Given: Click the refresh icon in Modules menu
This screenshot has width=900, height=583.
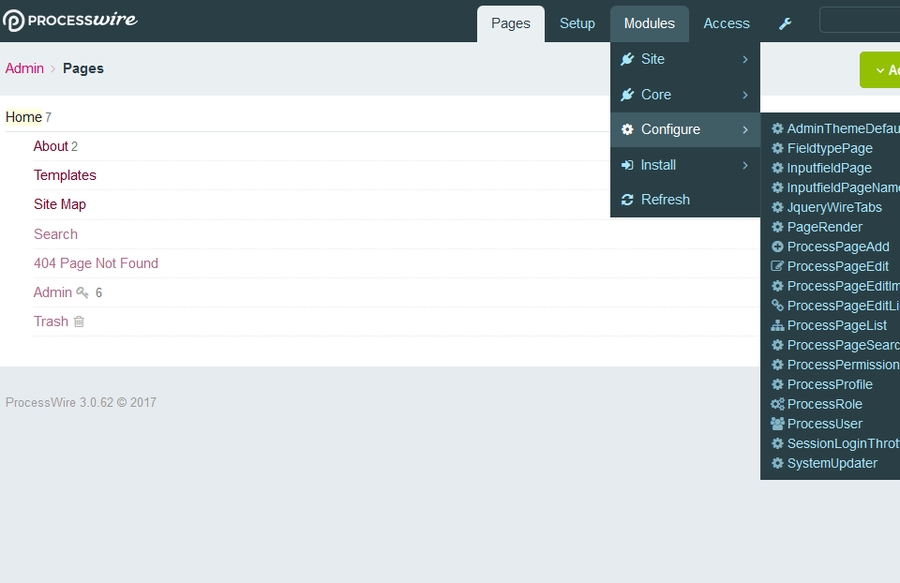Looking at the screenshot, I should point(627,200).
